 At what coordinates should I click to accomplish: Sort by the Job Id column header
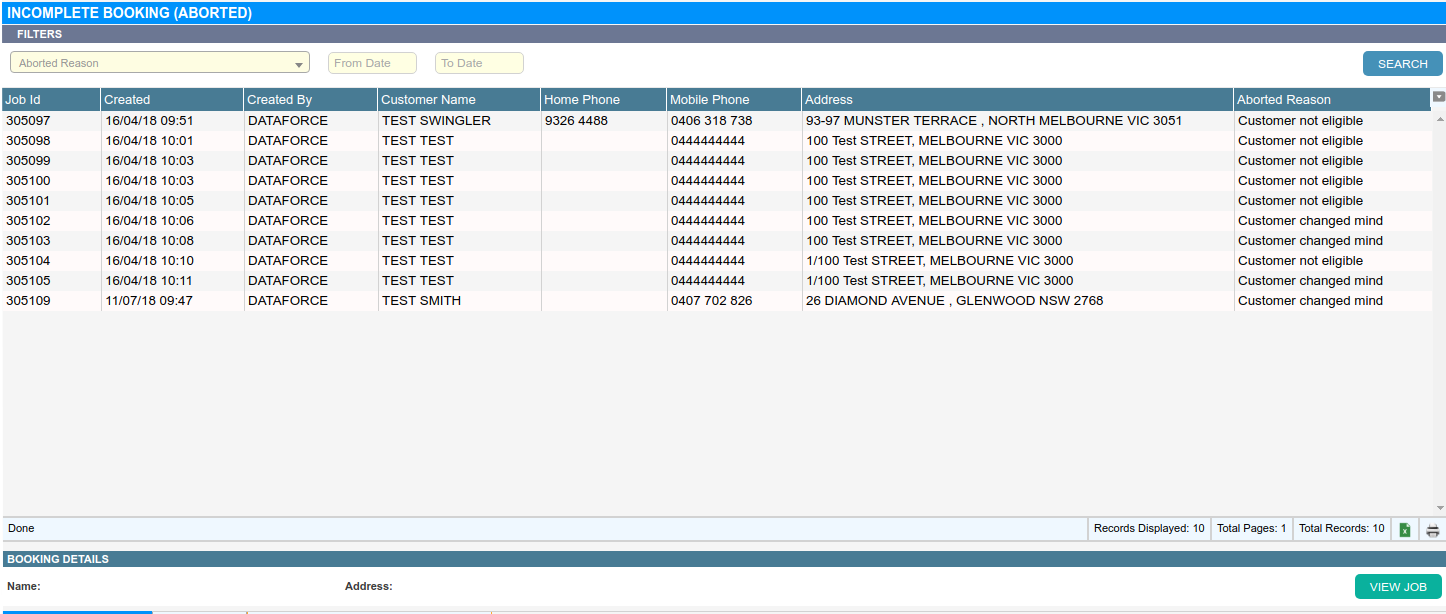click(x=50, y=100)
